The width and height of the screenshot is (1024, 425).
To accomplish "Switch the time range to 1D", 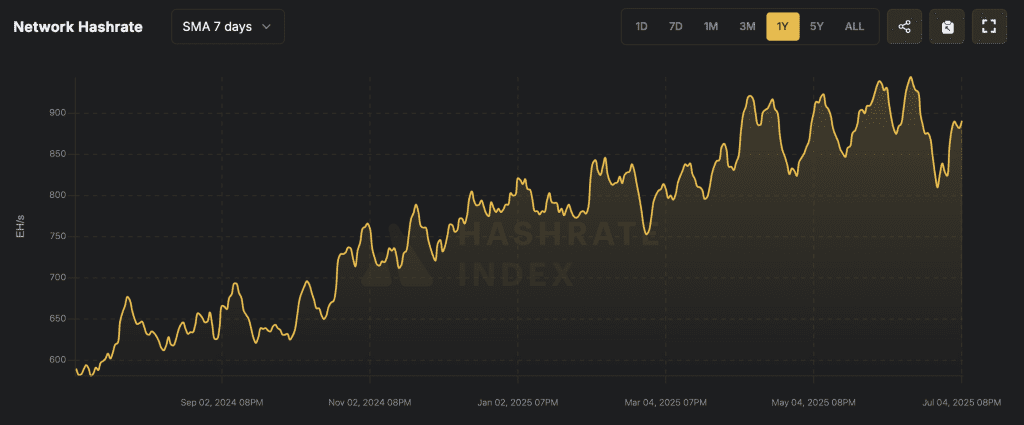I will [642, 27].
